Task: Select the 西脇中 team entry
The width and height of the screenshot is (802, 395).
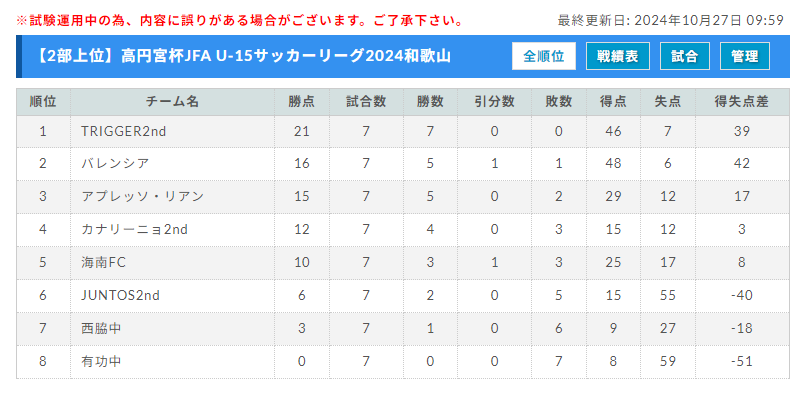Action: [101, 328]
